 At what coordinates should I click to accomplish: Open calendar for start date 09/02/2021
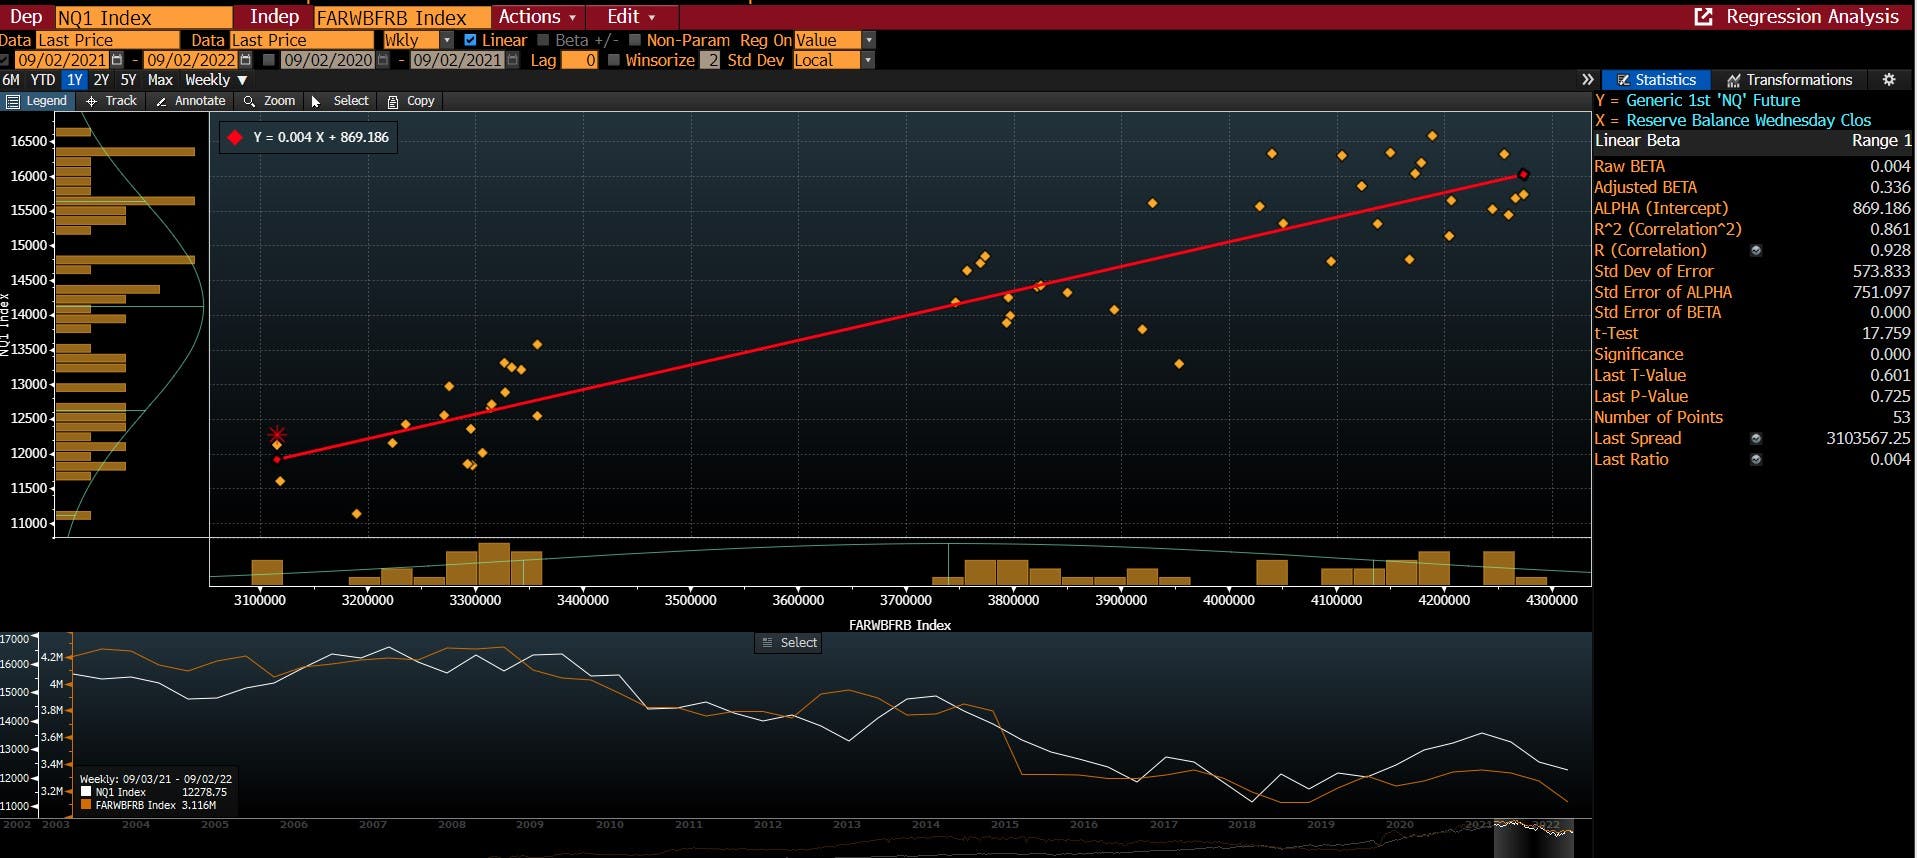pos(117,60)
